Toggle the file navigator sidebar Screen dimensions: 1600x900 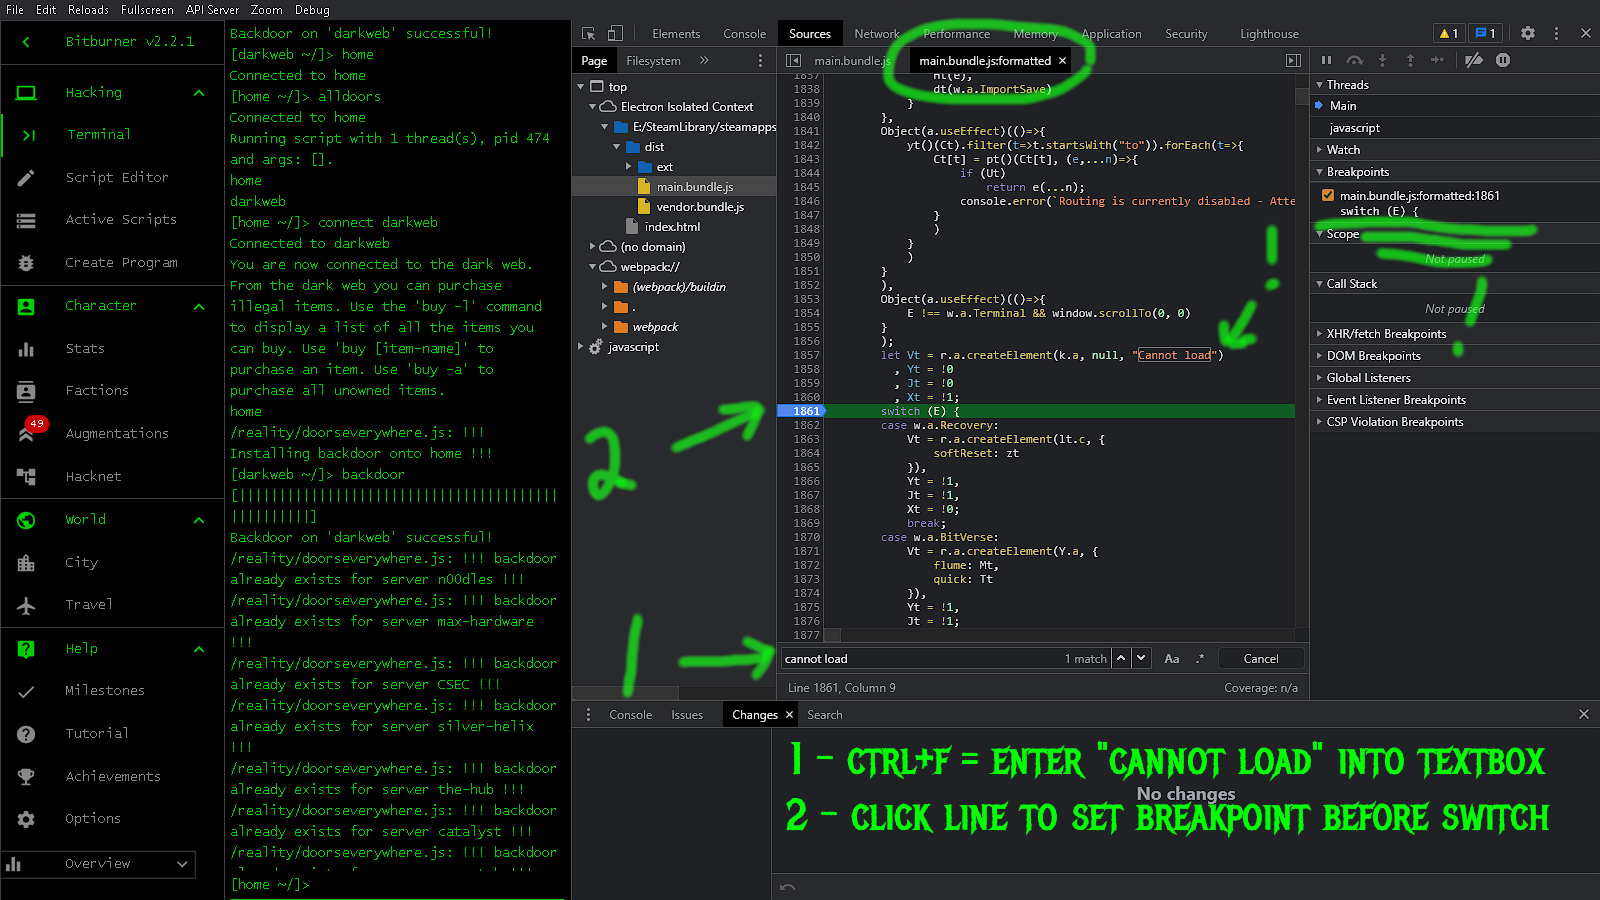(x=793, y=61)
